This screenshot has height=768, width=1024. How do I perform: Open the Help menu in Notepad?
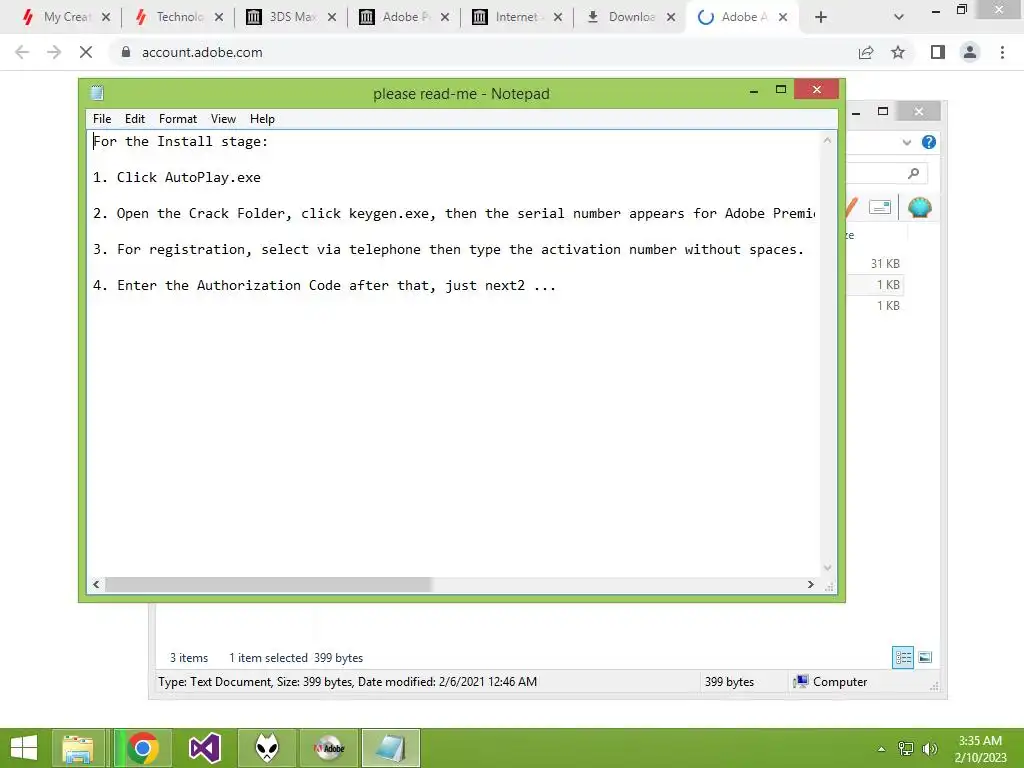[x=262, y=119]
